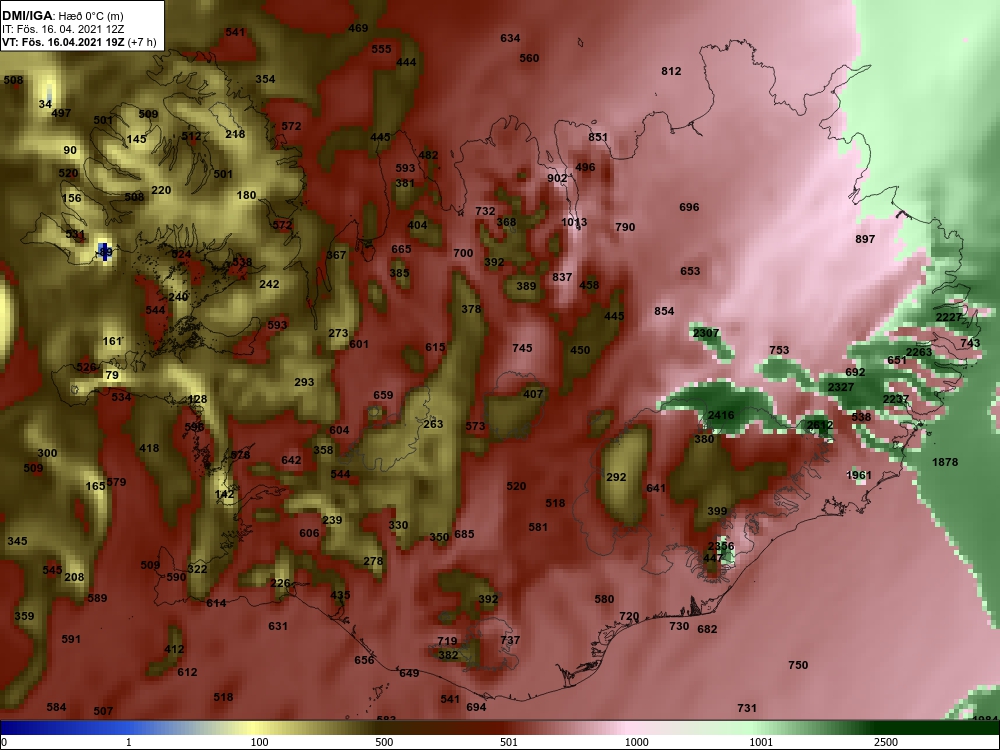Click the 'VT: Fös. 16.04.2021 19Z' line
The image size is (1000, 750).
click(63, 43)
